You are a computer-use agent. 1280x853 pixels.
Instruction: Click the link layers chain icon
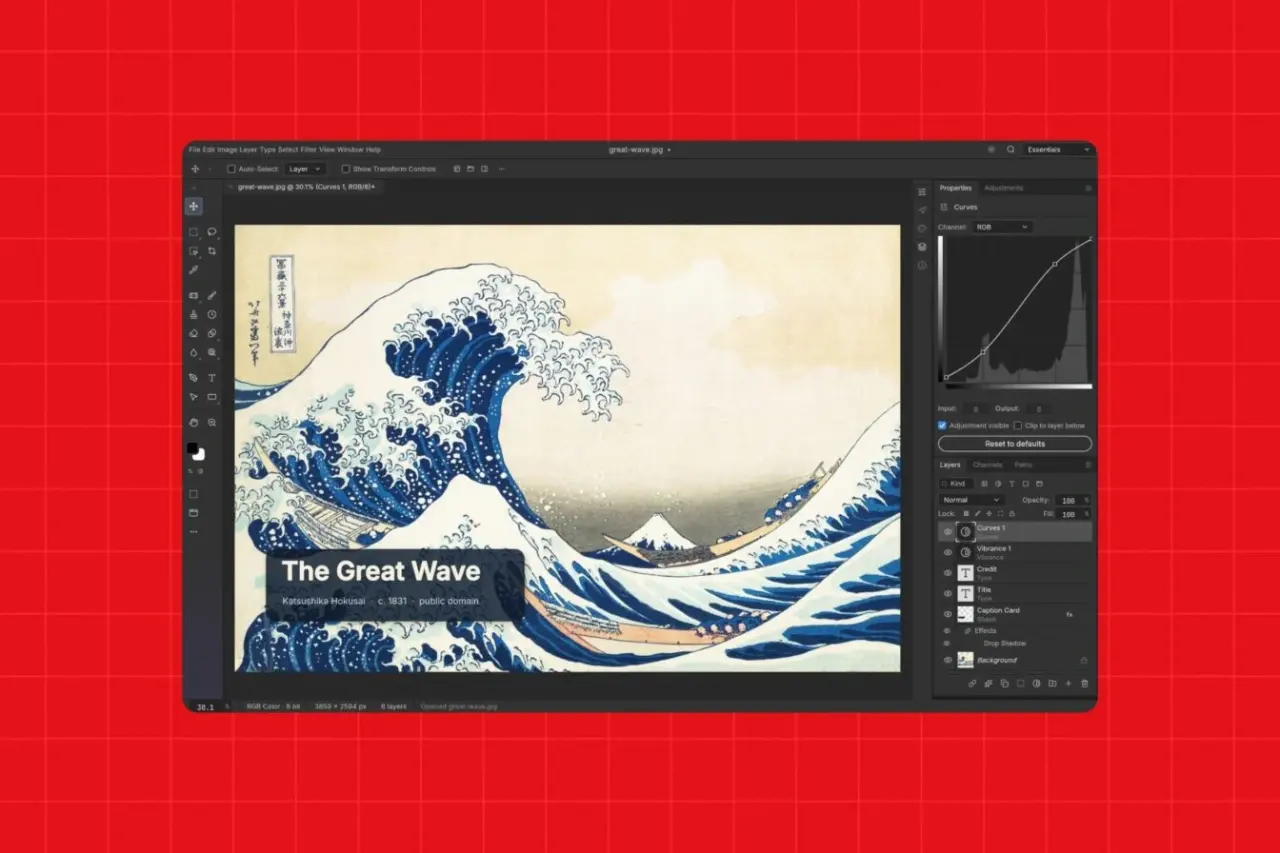coord(972,684)
